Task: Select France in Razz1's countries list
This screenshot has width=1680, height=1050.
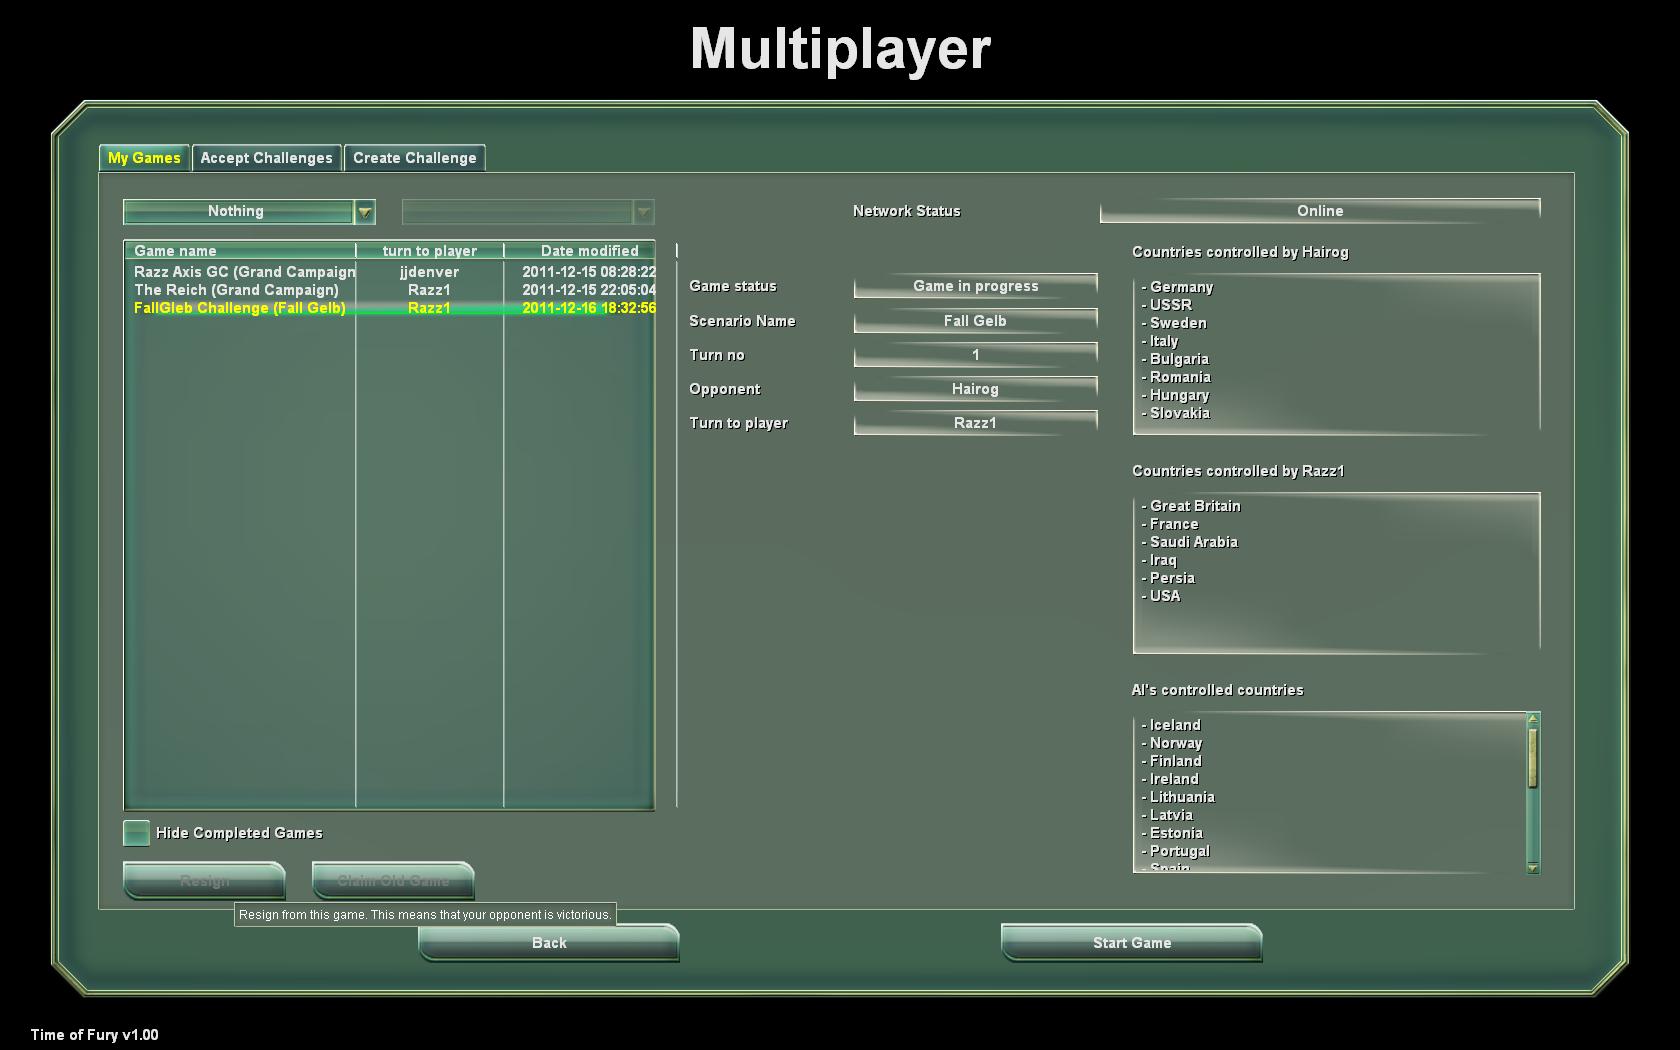Action: [x=1169, y=524]
